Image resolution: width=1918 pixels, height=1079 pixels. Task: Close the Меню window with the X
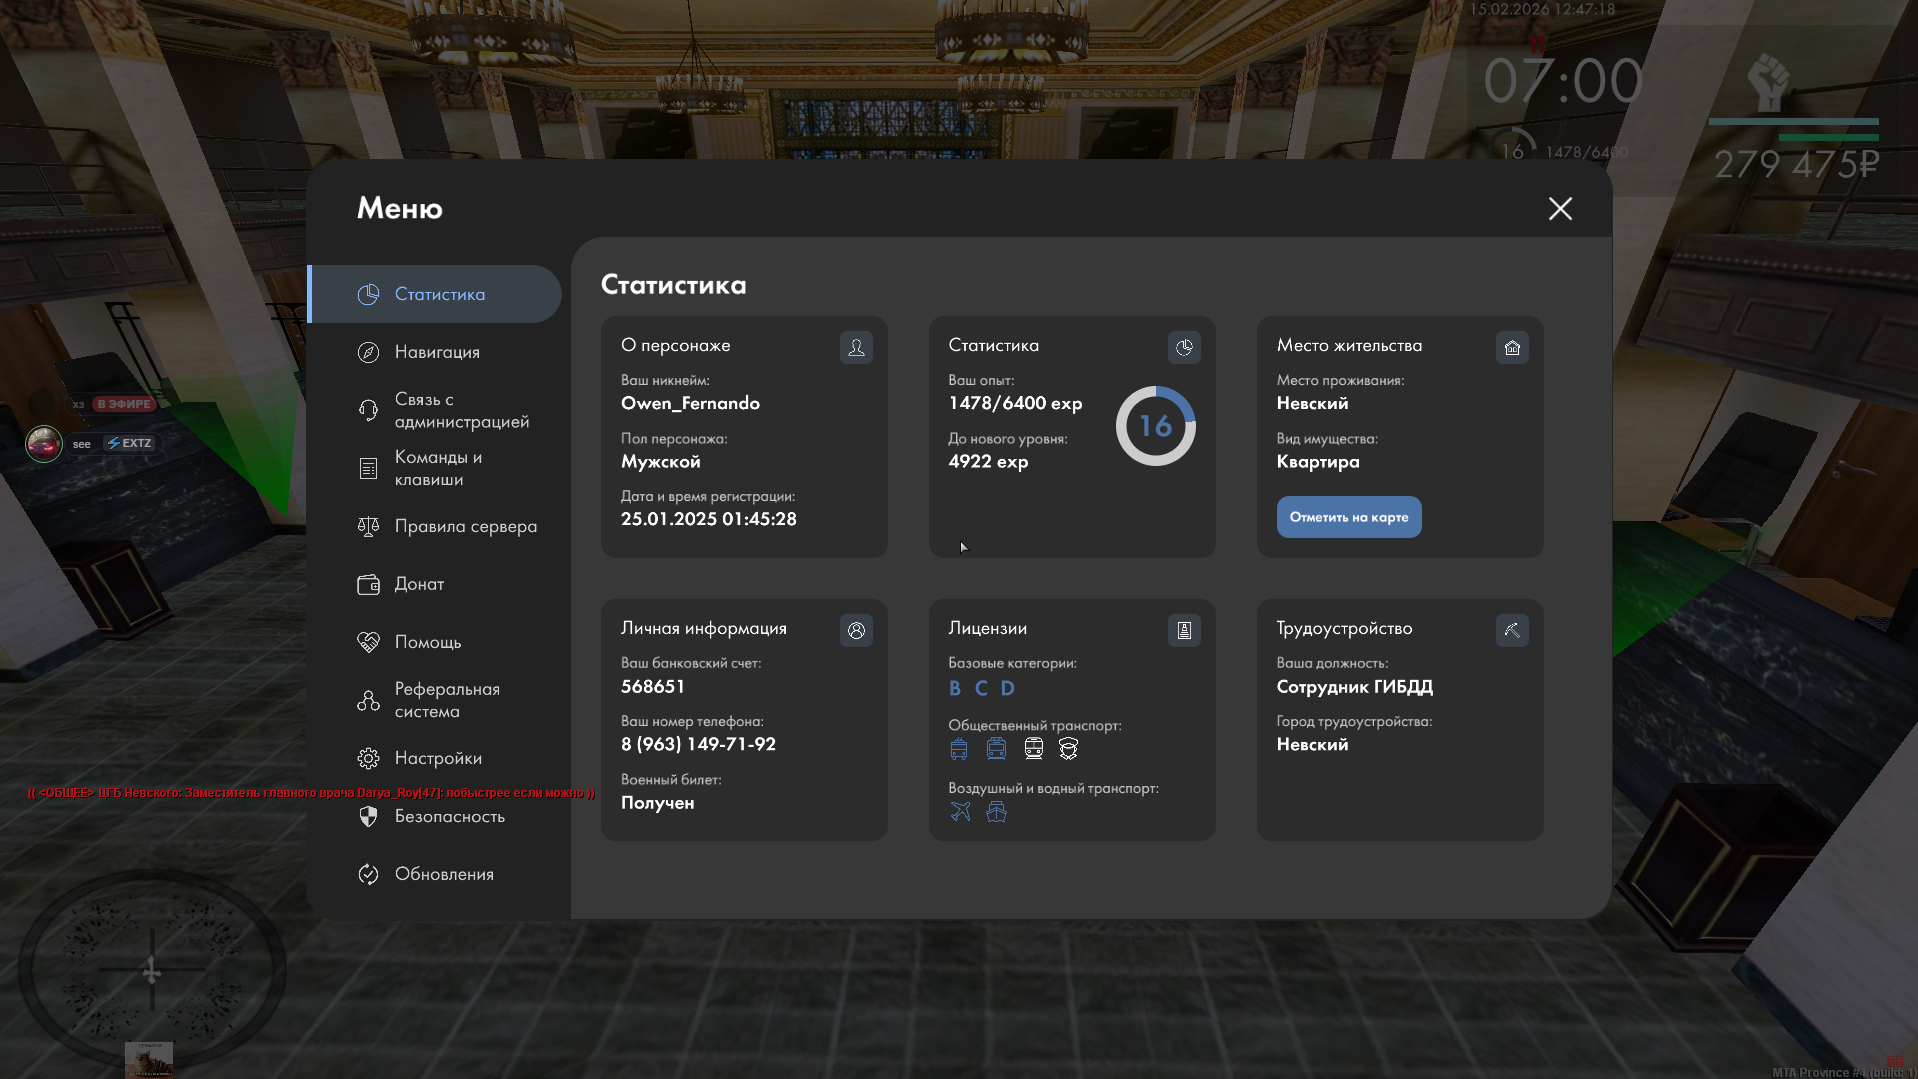pos(1559,208)
